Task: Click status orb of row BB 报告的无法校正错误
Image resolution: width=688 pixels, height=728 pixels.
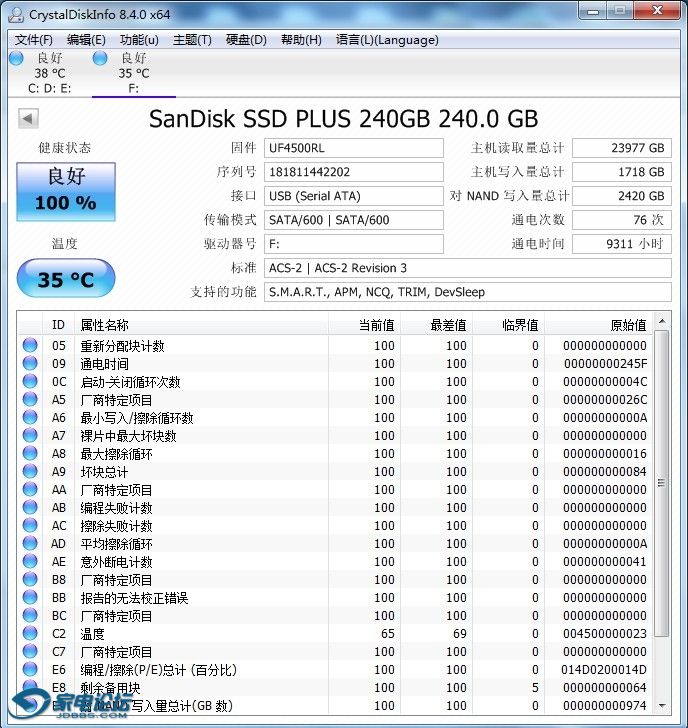Action: tap(30, 597)
